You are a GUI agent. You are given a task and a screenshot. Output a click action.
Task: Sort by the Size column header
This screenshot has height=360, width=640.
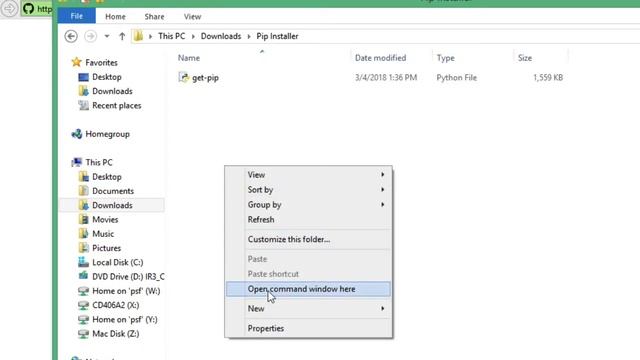pyautogui.click(x=525, y=58)
